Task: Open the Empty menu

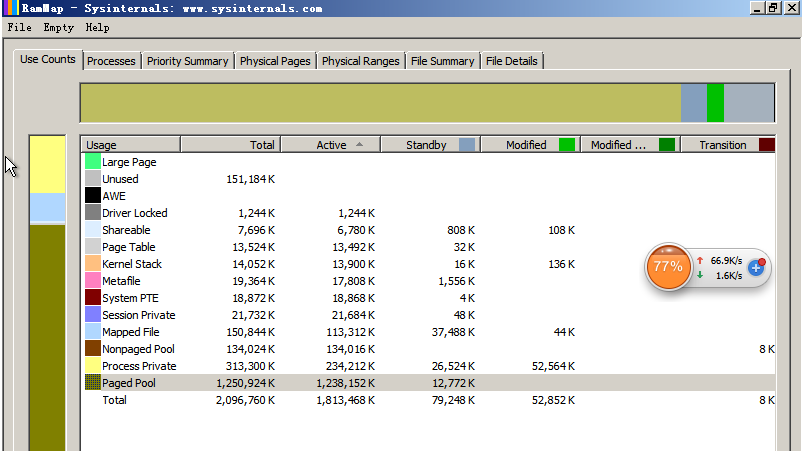Action: pyautogui.click(x=58, y=28)
